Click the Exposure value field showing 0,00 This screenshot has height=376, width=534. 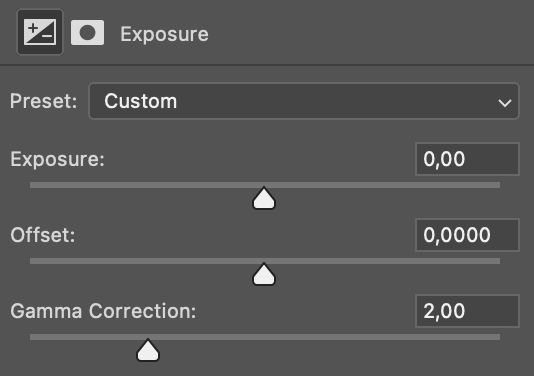467,159
